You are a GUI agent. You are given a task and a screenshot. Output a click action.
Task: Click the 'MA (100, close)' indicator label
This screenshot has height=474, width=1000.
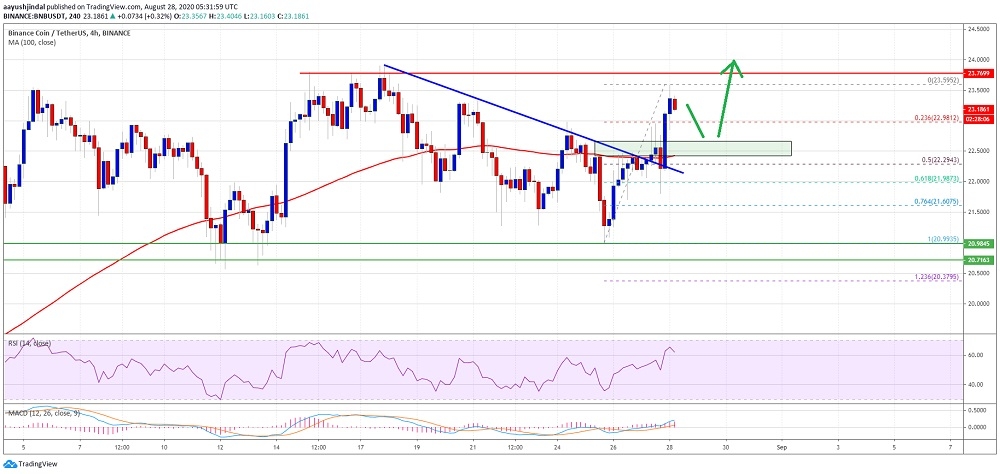pos(31,42)
